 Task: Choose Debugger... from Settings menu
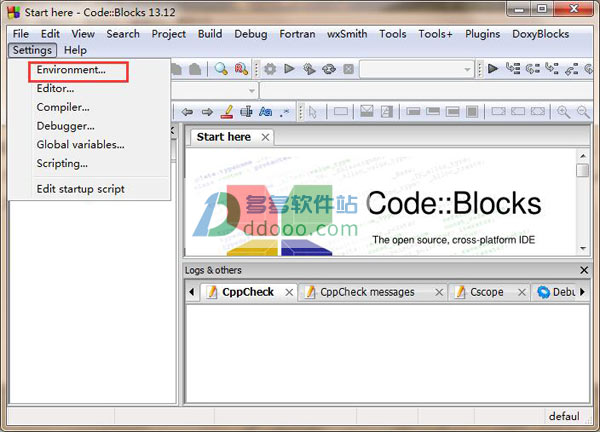[65, 126]
